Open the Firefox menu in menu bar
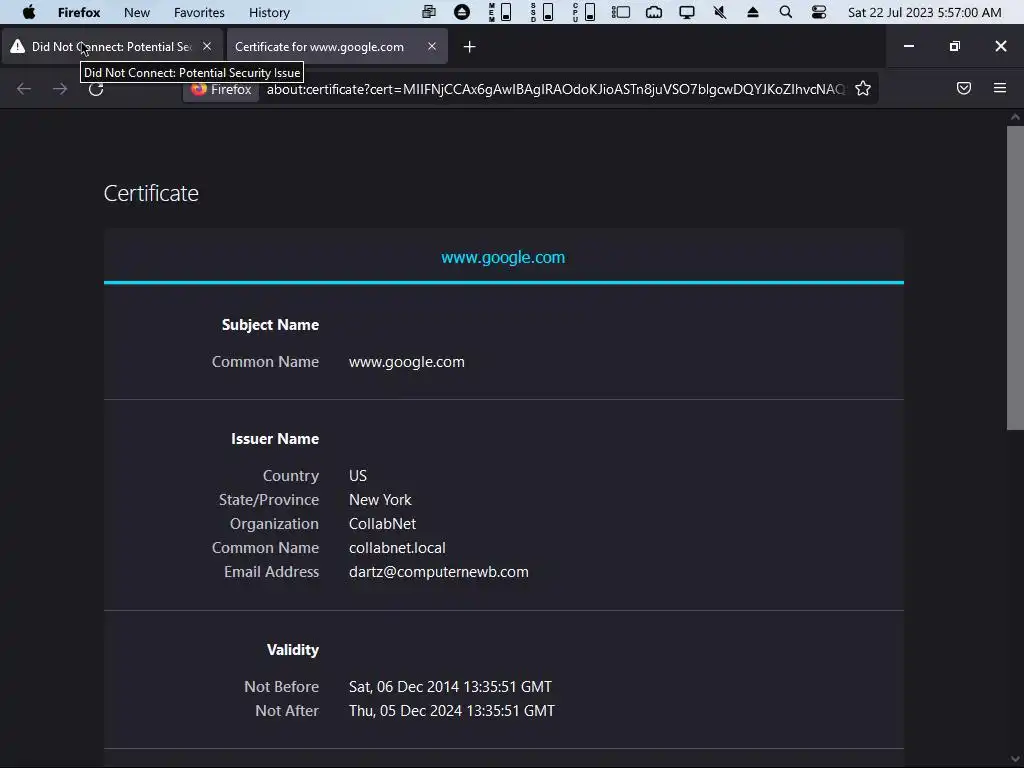Viewport: 1024px width, 768px height. (x=78, y=12)
